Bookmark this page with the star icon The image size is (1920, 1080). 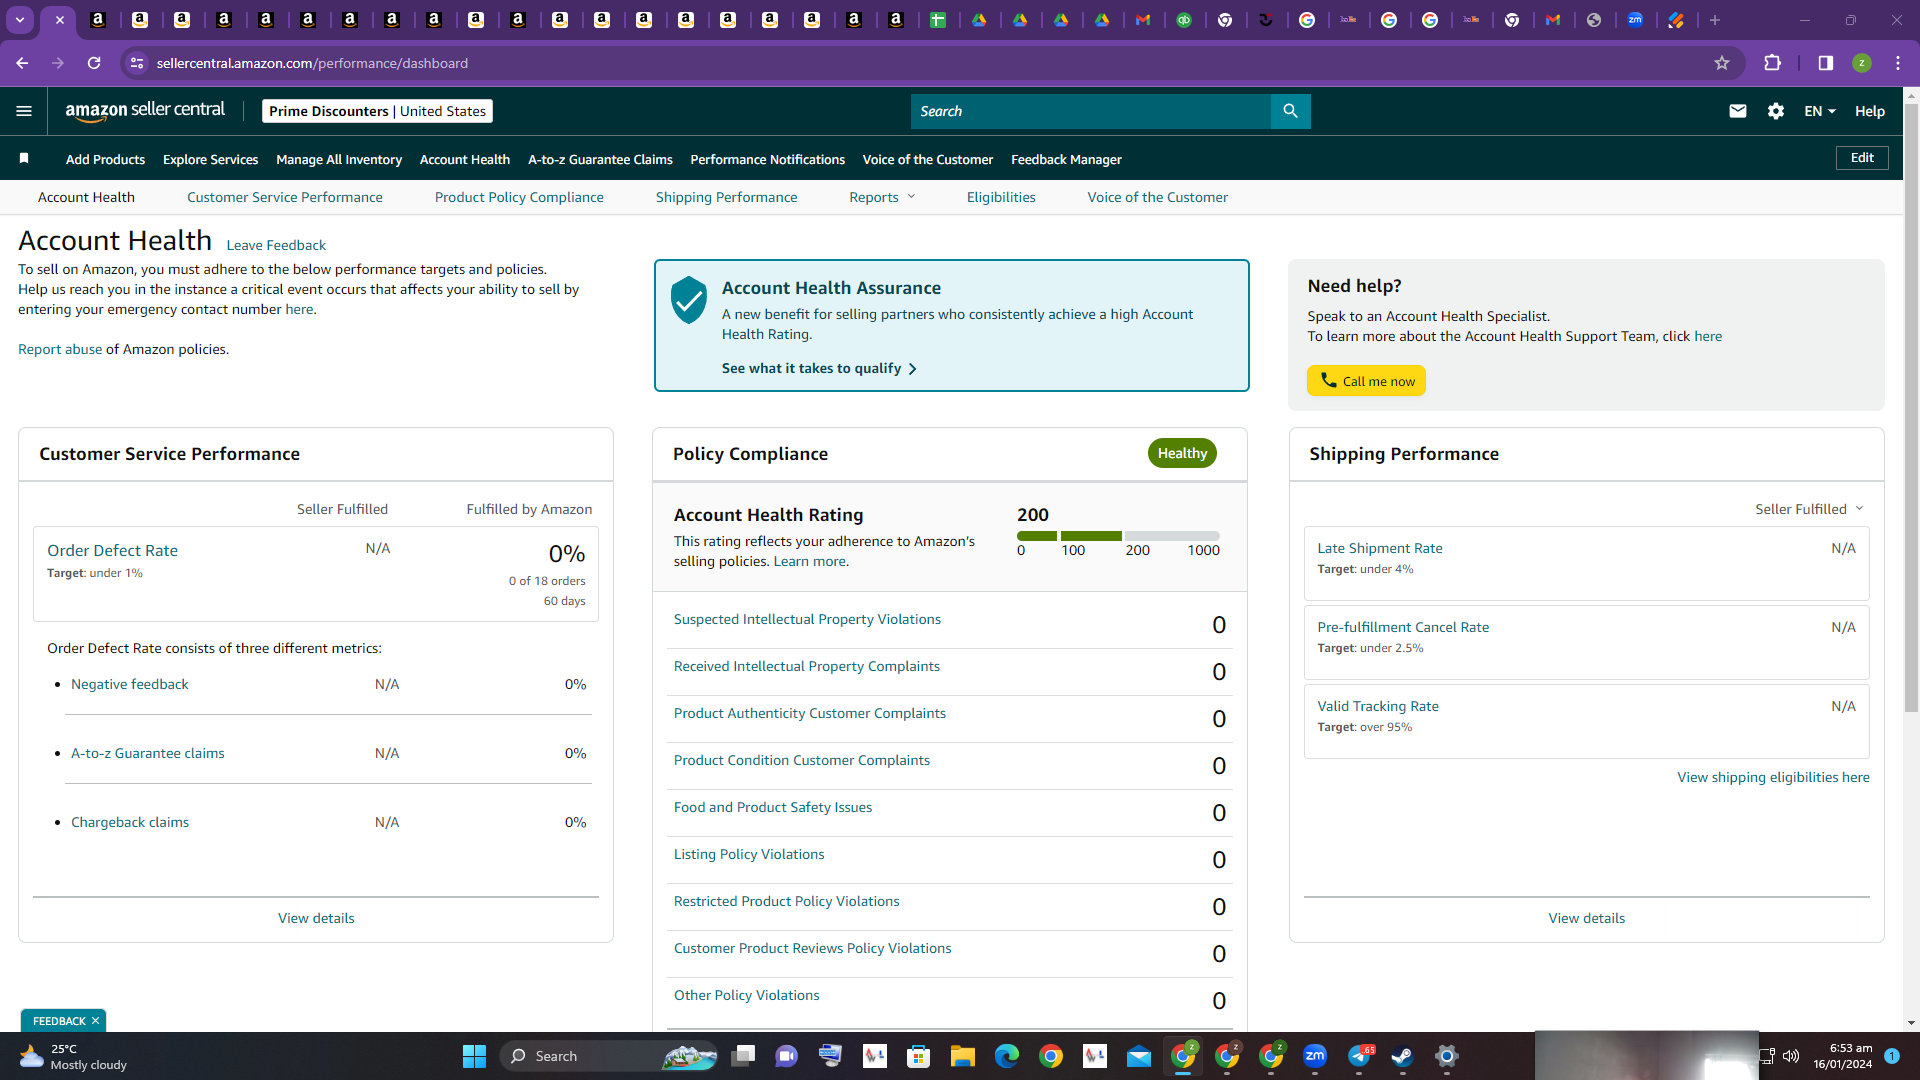(x=1722, y=63)
